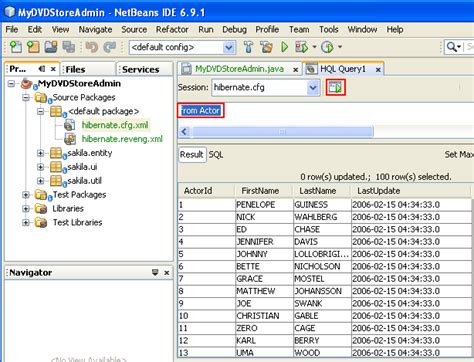The image size is (474, 362).
Task: Click the Test Libraries folder icon
Action: (x=41, y=222)
